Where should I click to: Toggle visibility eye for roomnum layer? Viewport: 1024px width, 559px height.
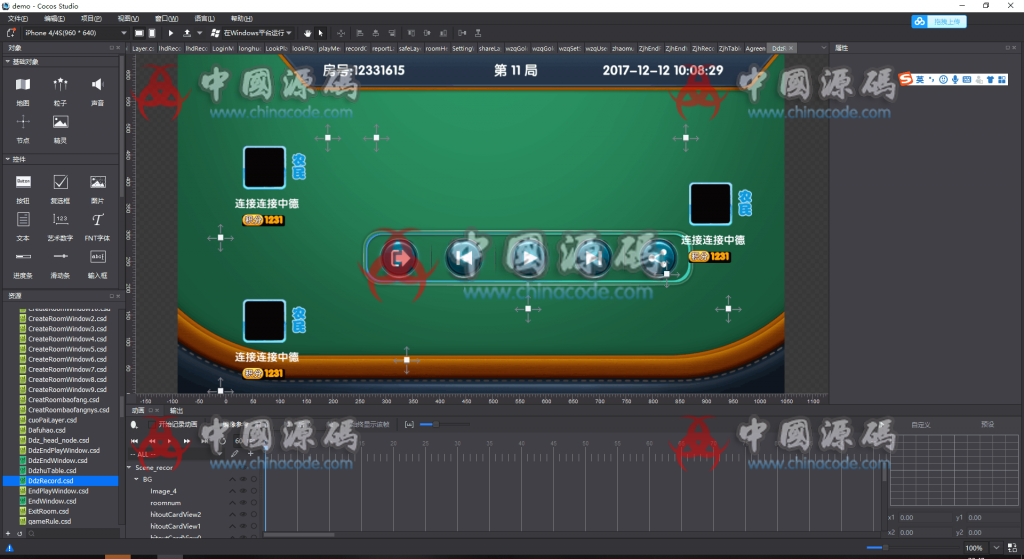pyautogui.click(x=243, y=503)
